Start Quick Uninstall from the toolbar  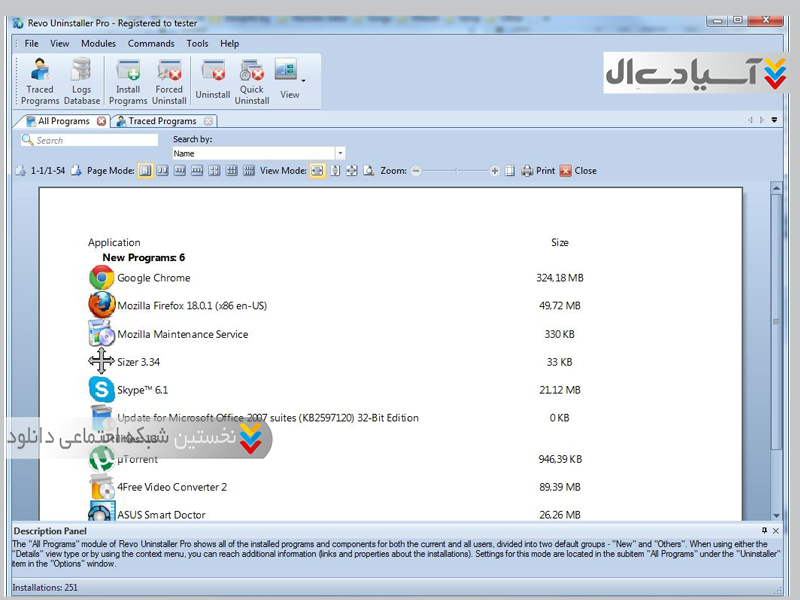252,81
